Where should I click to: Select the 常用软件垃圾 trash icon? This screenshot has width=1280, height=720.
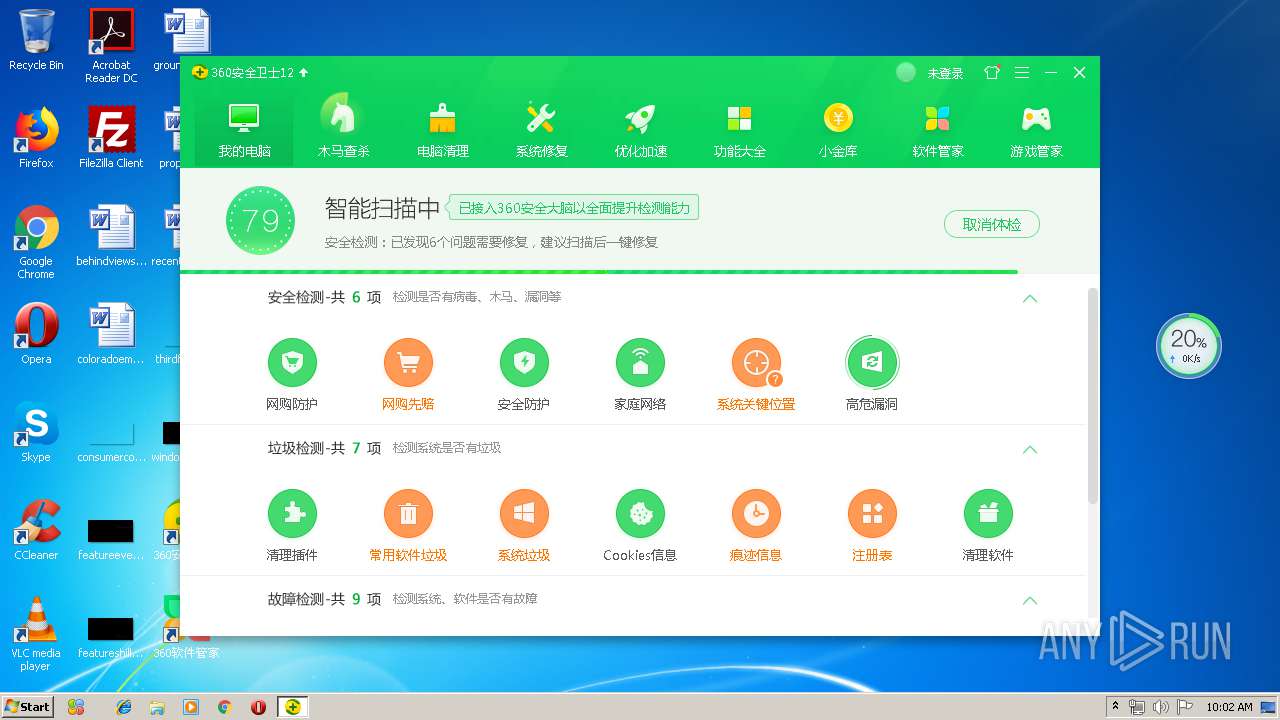(x=408, y=513)
